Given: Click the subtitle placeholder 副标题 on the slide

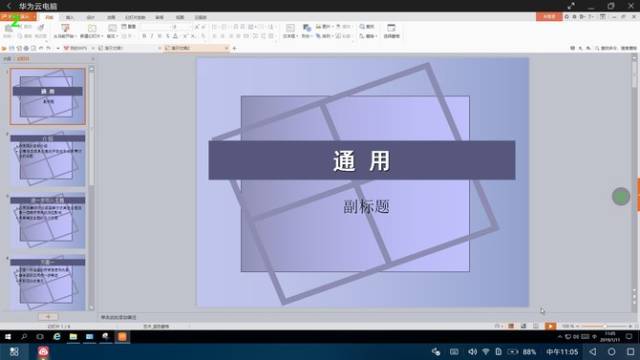Looking at the screenshot, I should (366, 207).
